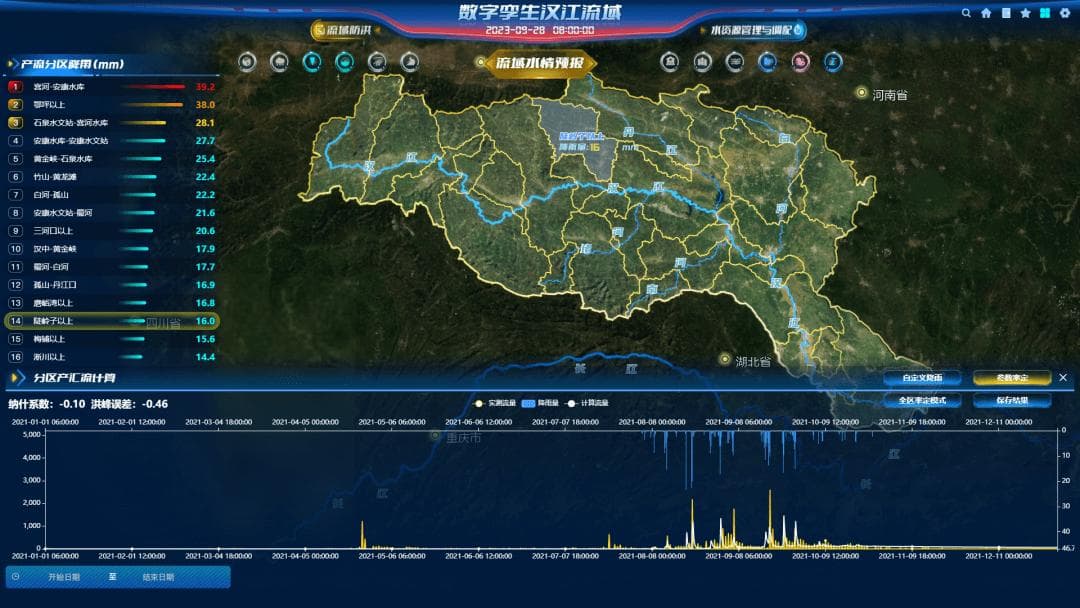Select highlighted row 14 with value 16.0
1080x608 pixels.
click(x=112, y=321)
